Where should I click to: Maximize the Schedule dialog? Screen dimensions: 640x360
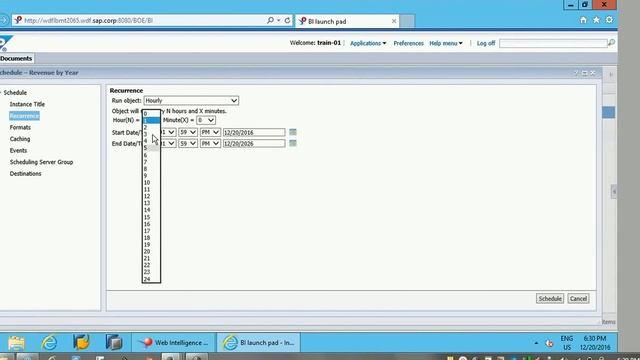[x=584, y=73]
